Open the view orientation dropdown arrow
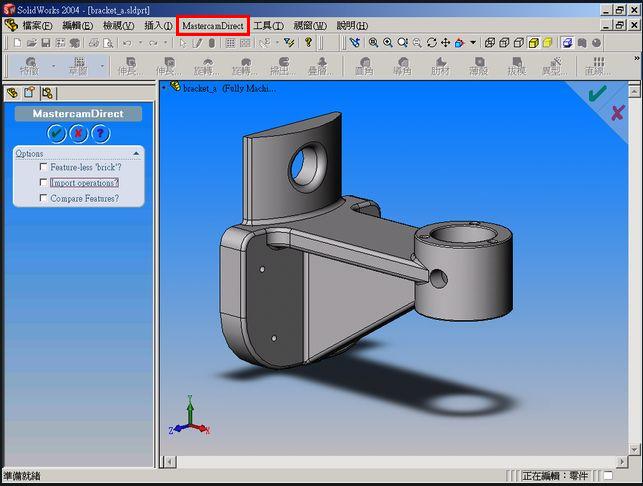The height and width of the screenshot is (486, 643). tap(473, 42)
